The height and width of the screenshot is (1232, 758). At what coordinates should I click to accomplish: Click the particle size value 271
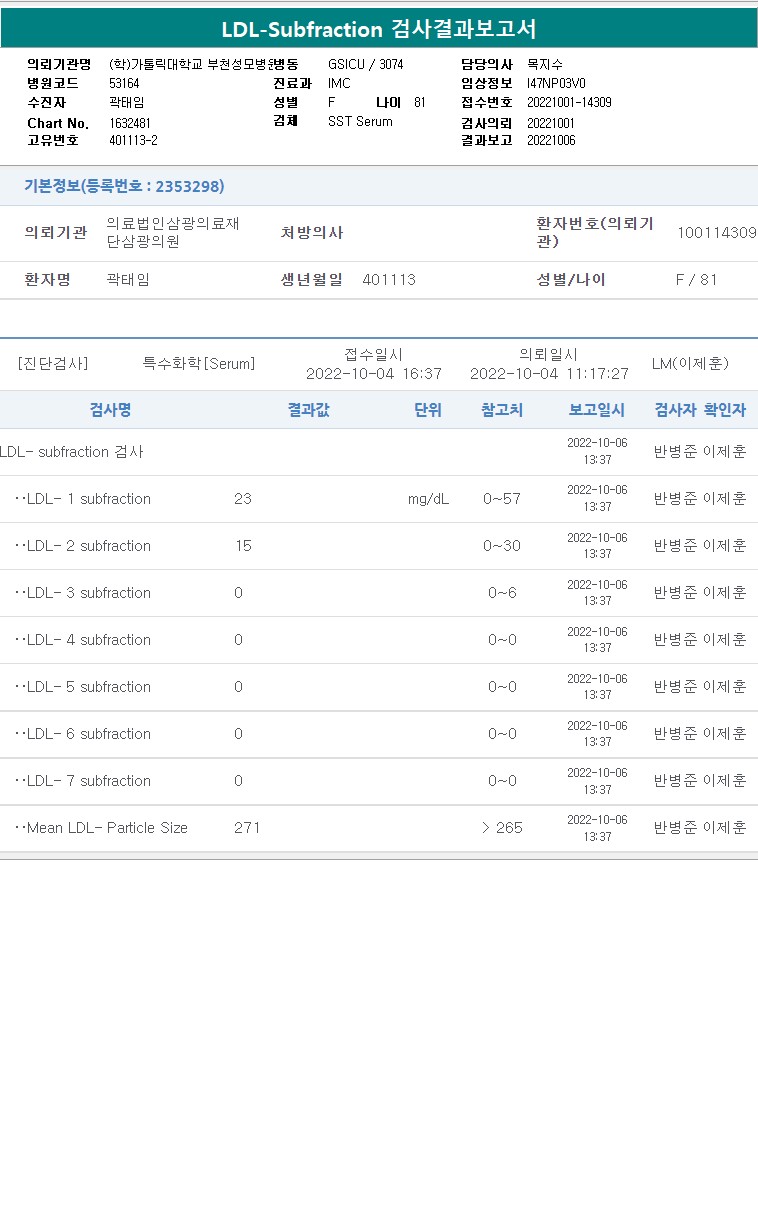click(x=247, y=828)
